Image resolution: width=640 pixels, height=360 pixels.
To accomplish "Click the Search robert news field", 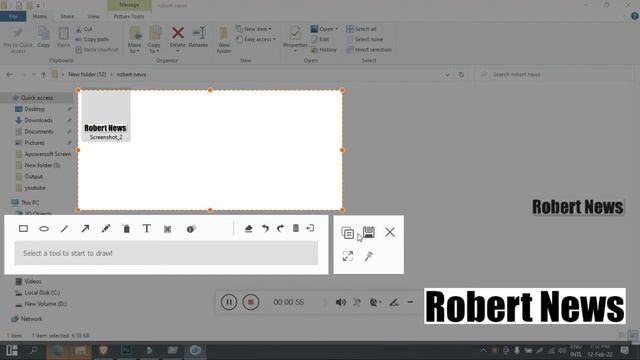I will 555,75.
